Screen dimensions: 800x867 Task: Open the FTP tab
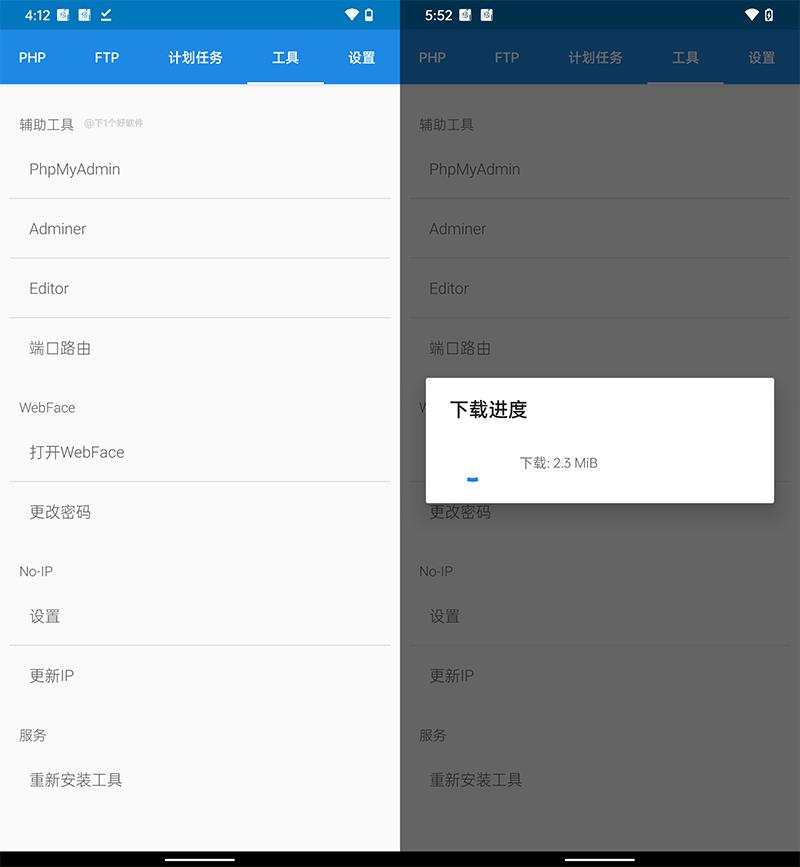pyautogui.click(x=107, y=57)
